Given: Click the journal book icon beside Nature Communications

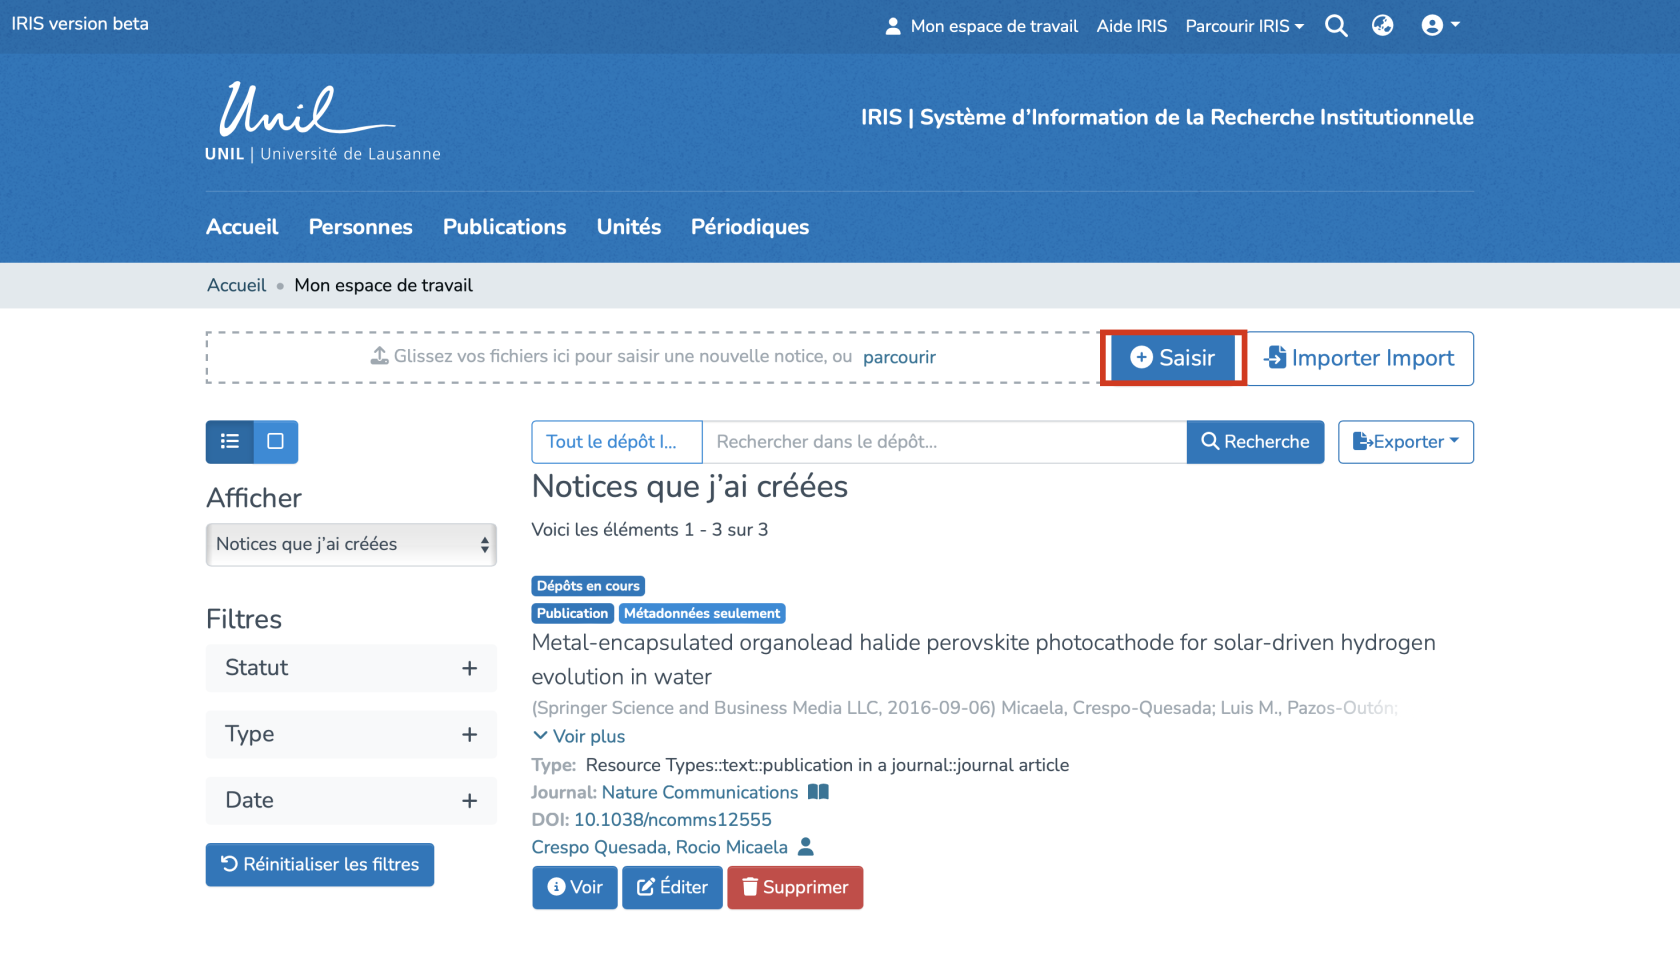Looking at the screenshot, I should pyautogui.click(x=818, y=792).
